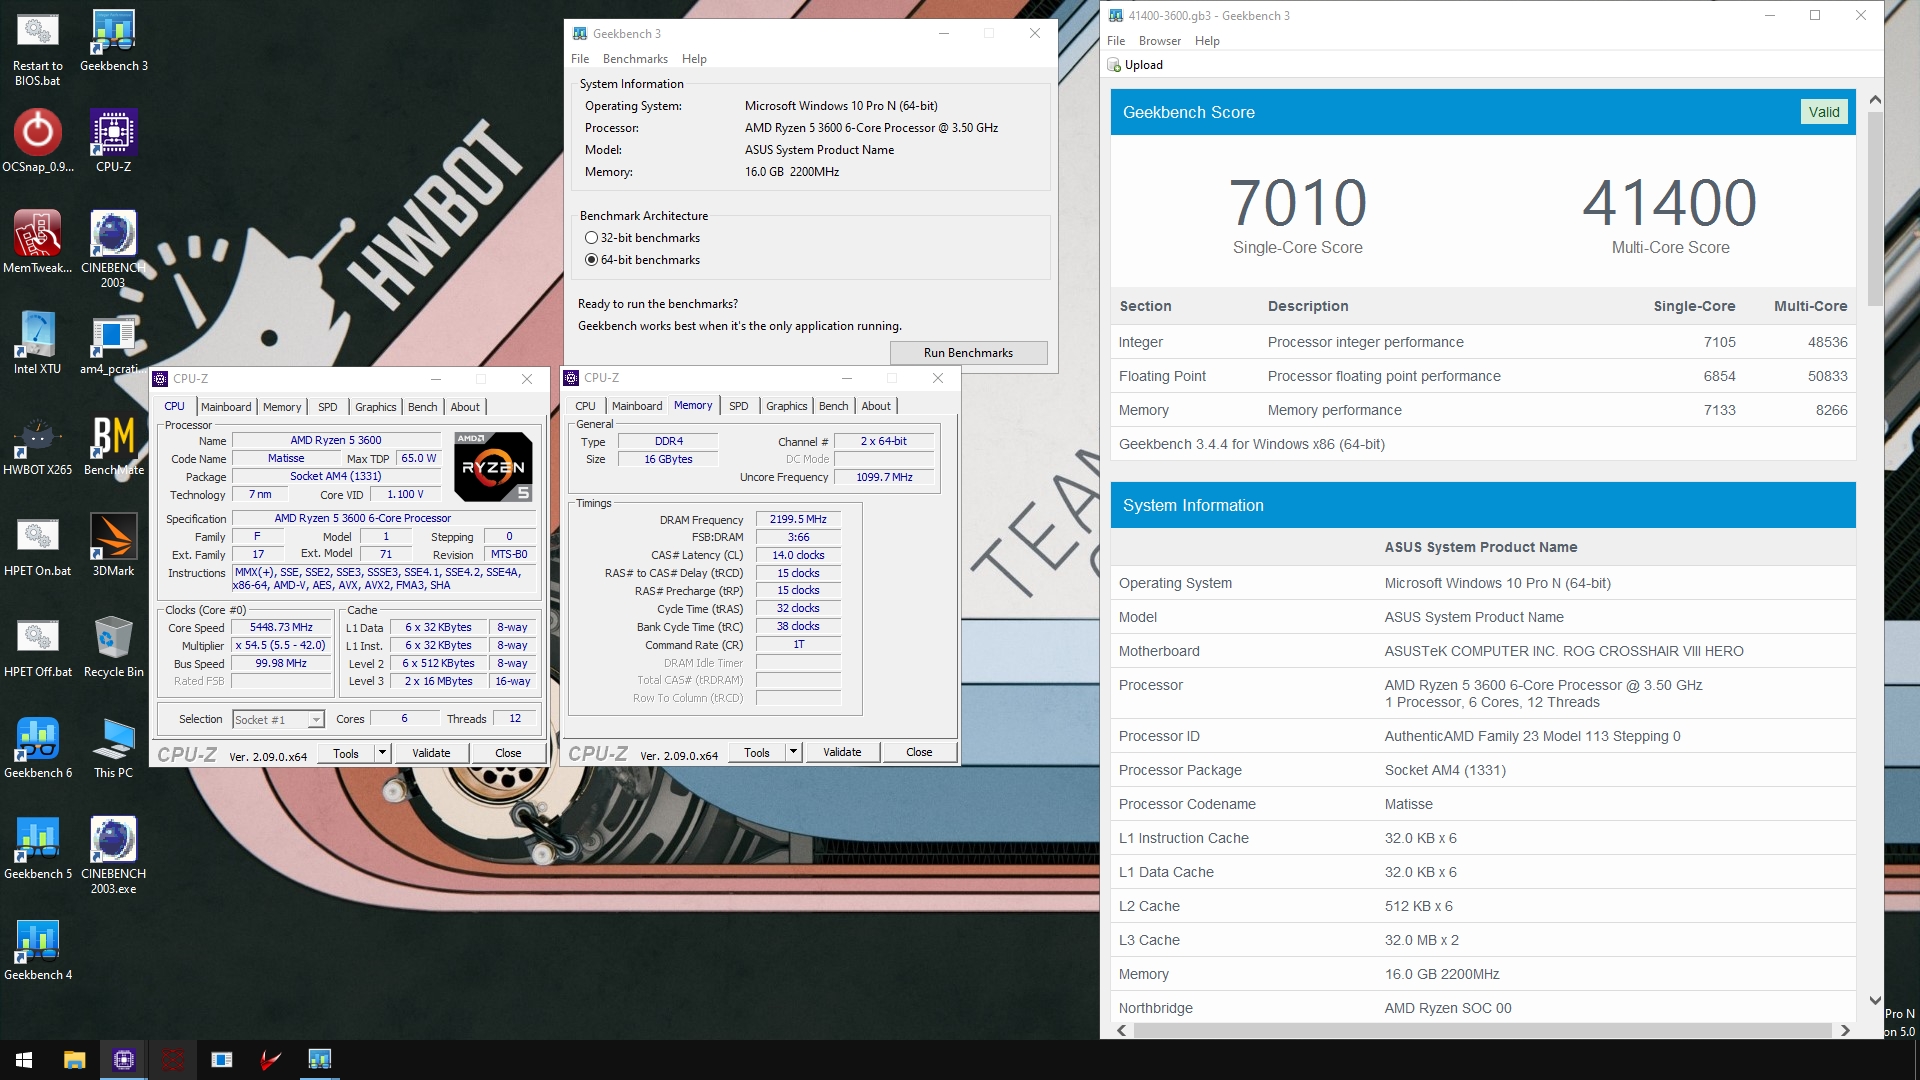The height and width of the screenshot is (1080, 1920).
Task: Switch to CPU-Z in the taskbar
Action: click(124, 1060)
